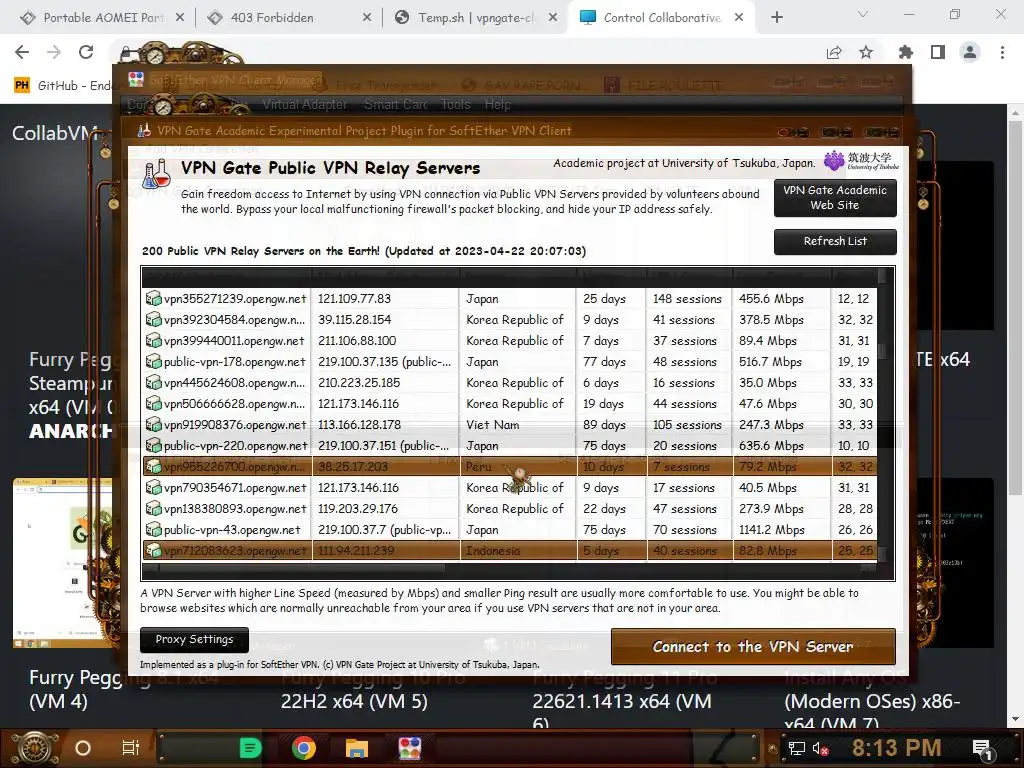Bookmark this page with the star icon

(x=866, y=52)
